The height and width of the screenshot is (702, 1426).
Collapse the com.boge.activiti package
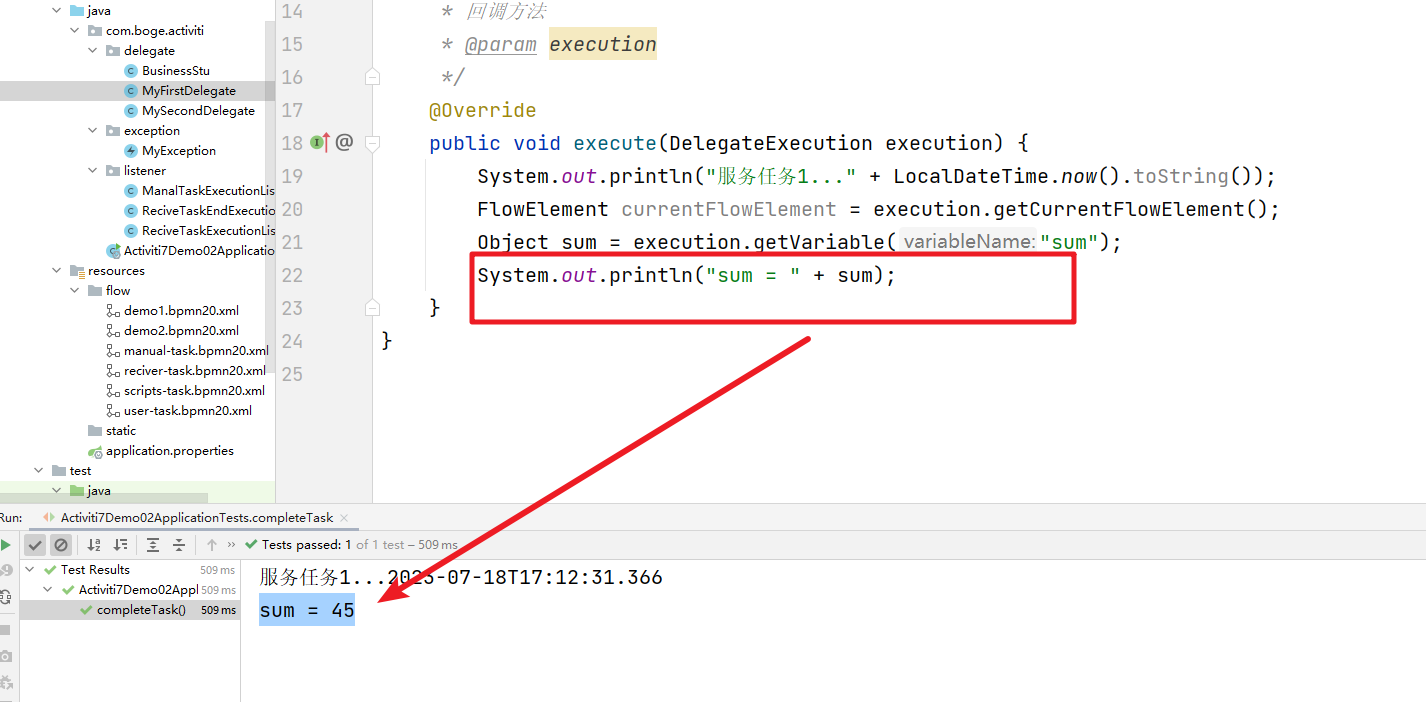(75, 31)
